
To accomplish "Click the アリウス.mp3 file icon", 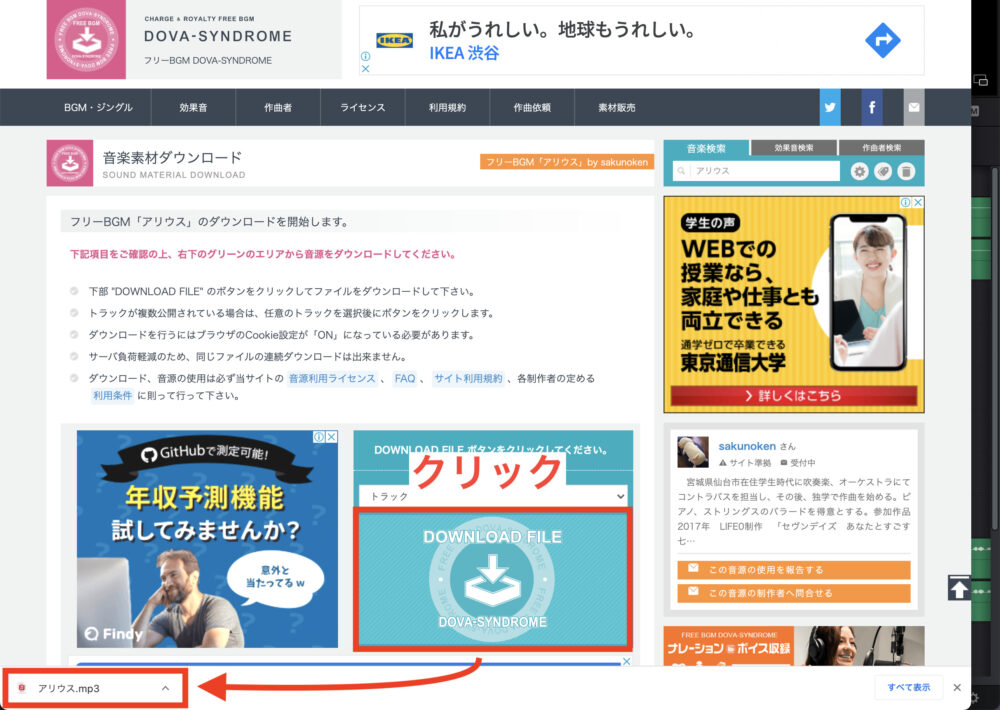I will [x=22, y=688].
